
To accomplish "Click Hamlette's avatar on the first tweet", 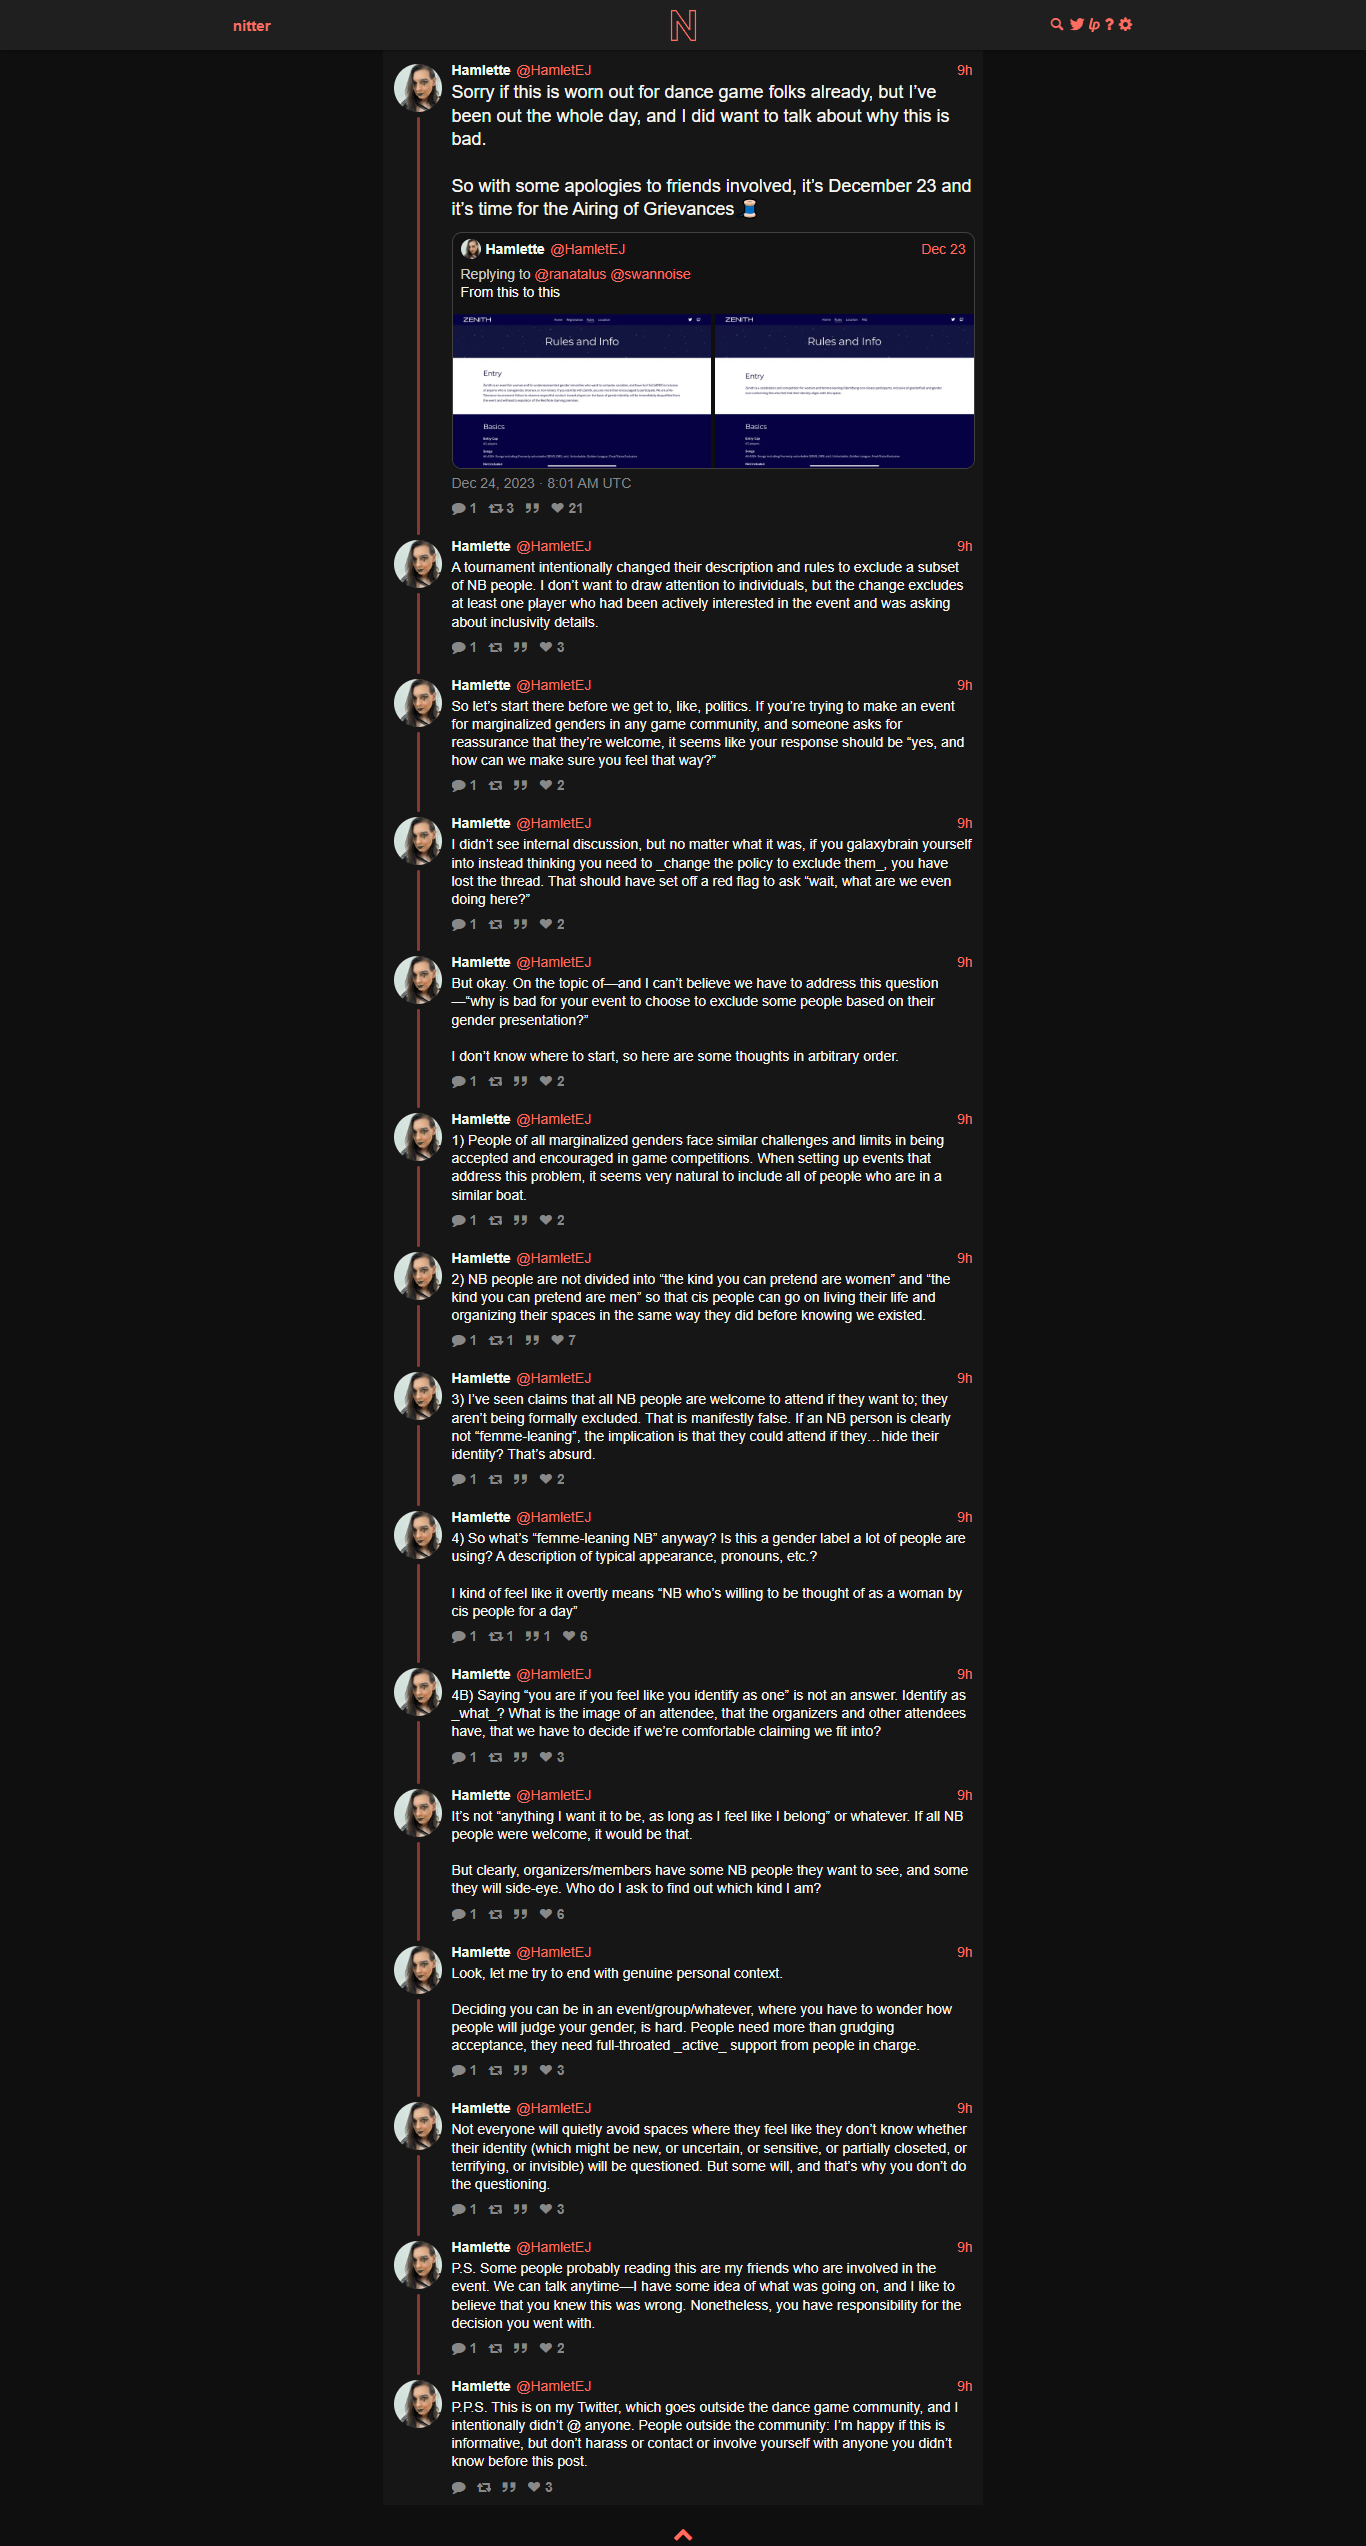I will [418, 88].
